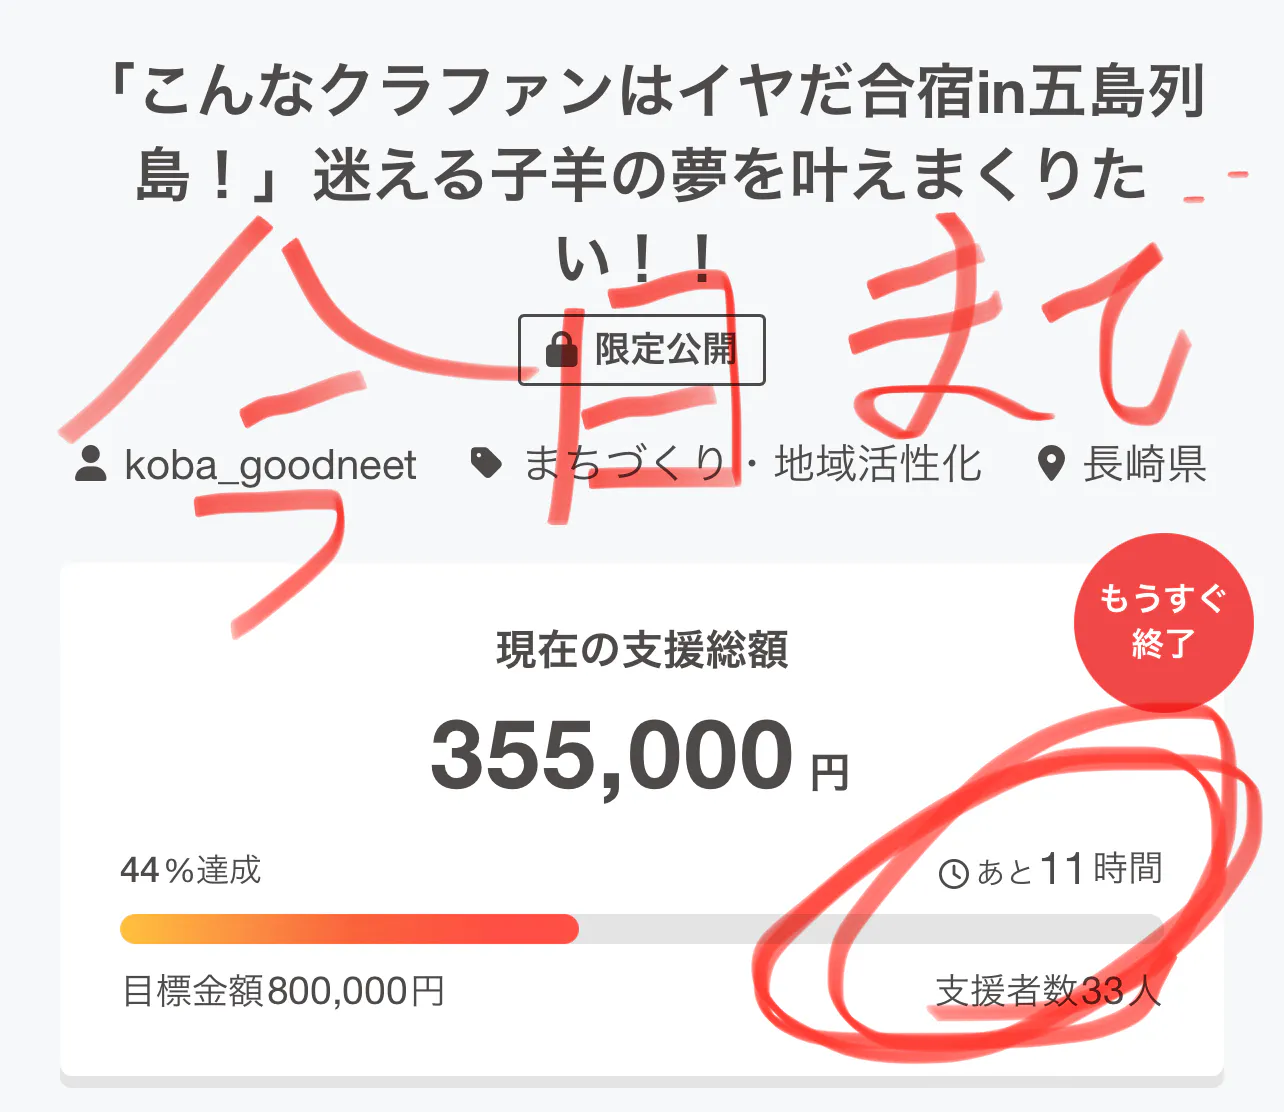Click the person icon beside koba_goodneet

point(91,464)
